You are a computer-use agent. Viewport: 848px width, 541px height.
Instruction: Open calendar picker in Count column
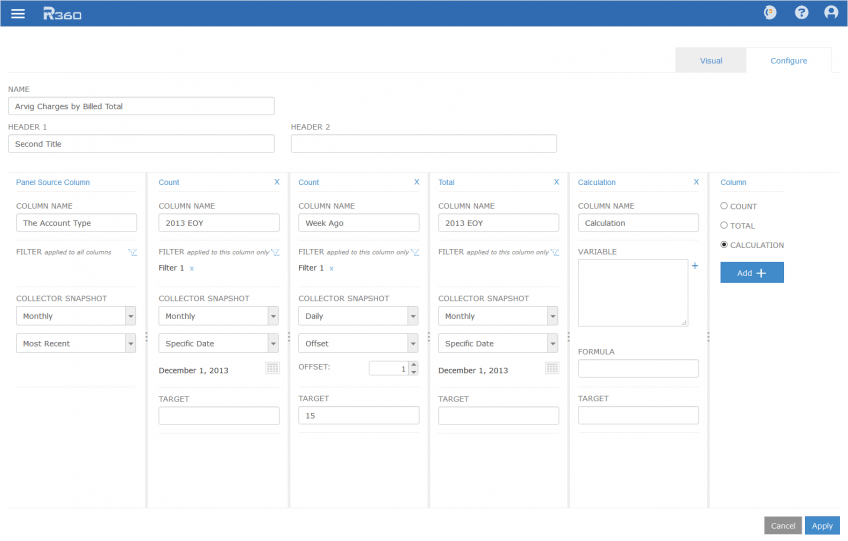273,368
